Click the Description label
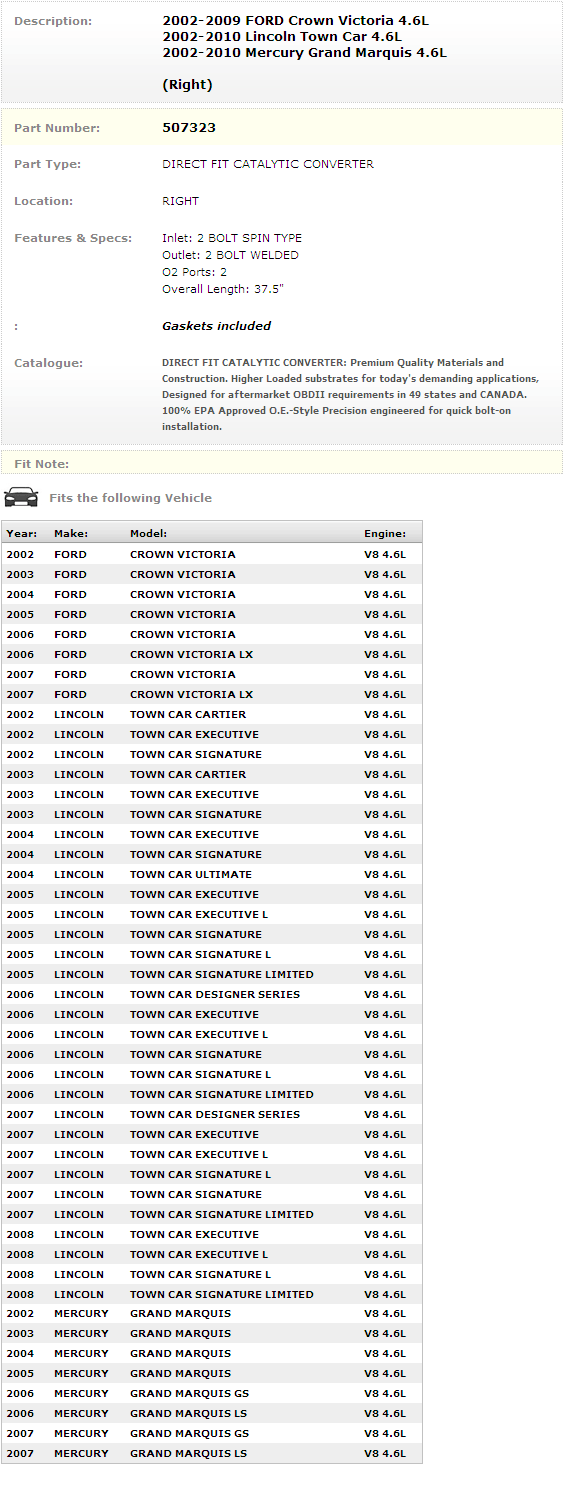570x1493 pixels. pos(53,21)
